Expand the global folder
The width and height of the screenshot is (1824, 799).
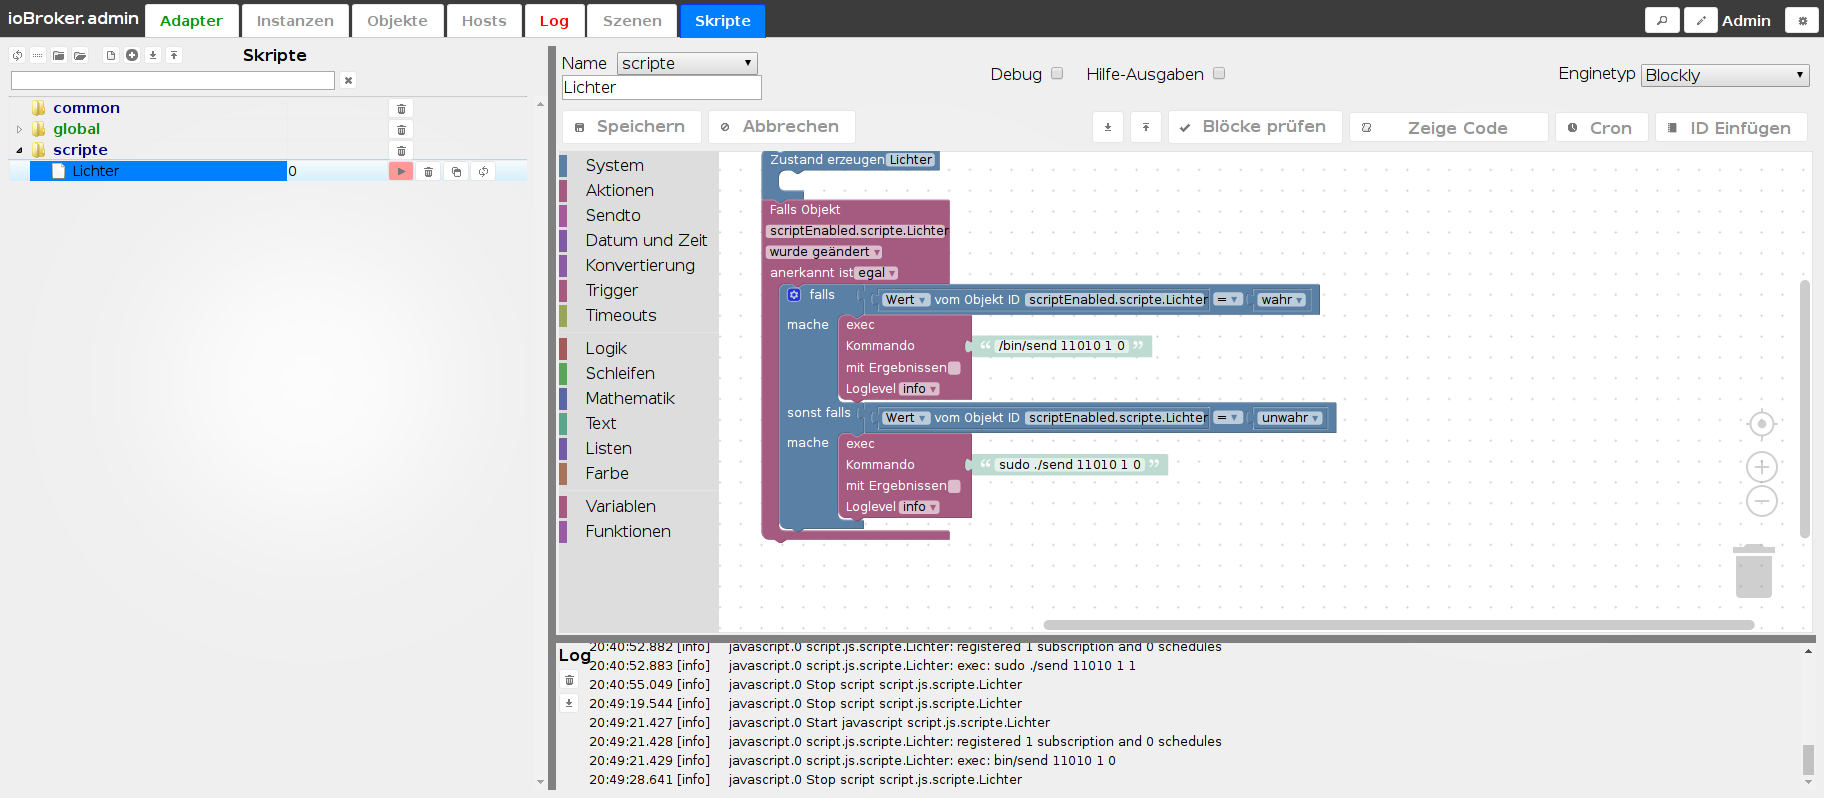[x=19, y=129]
